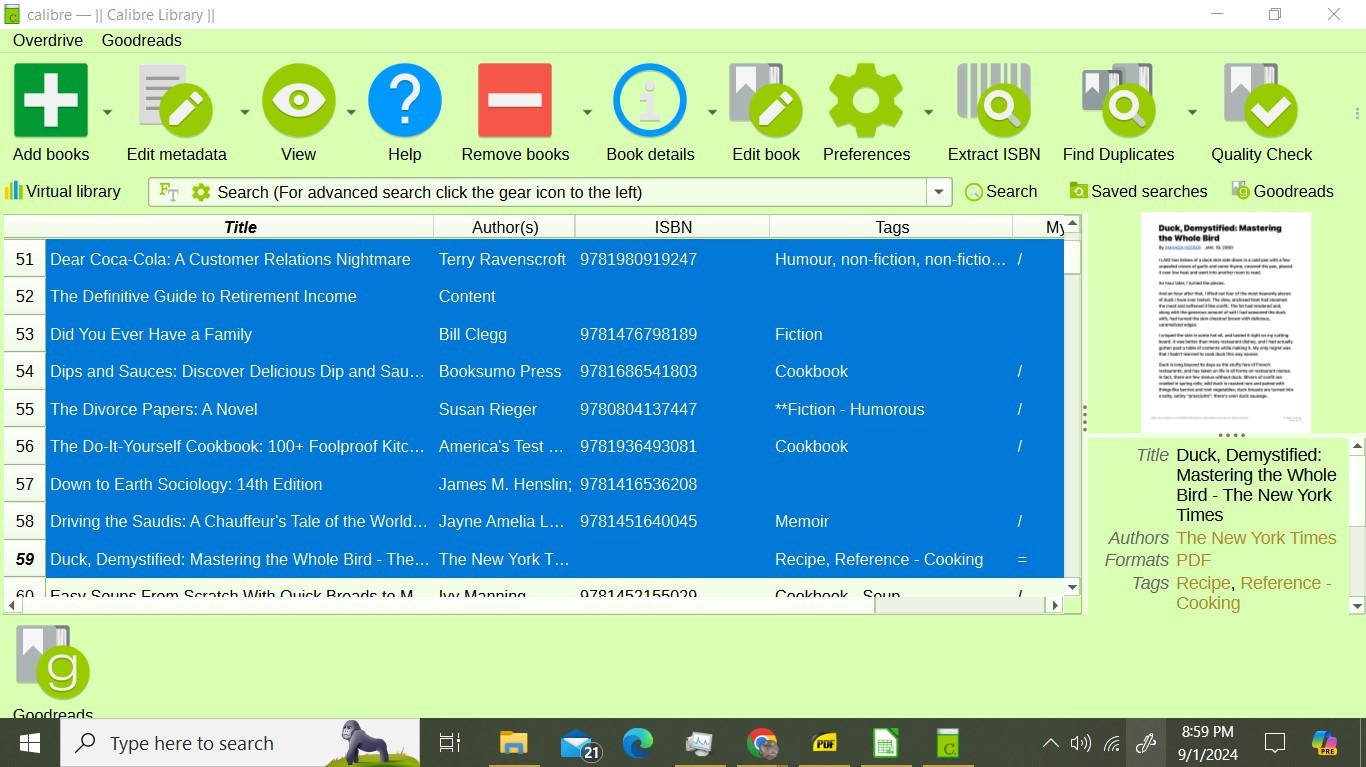Open File Explorer from taskbar

point(513,743)
